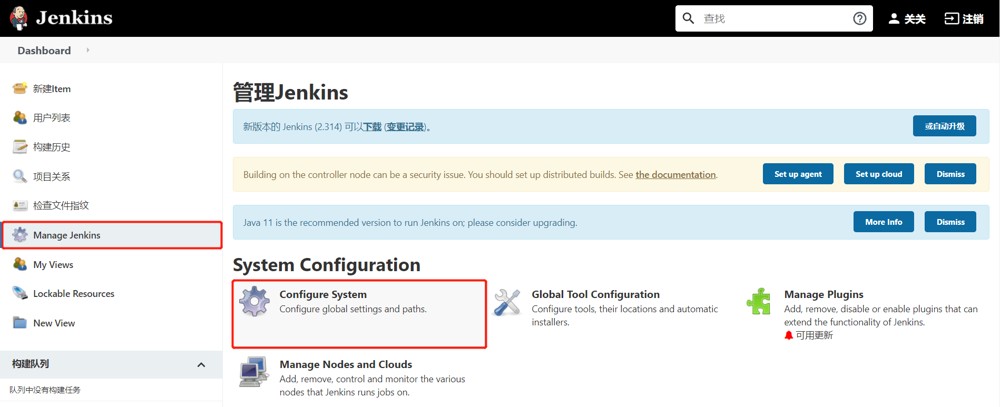Click Set up agent button
The width and height of the screenshot is (1000, 407).
[x=798, y=174]
